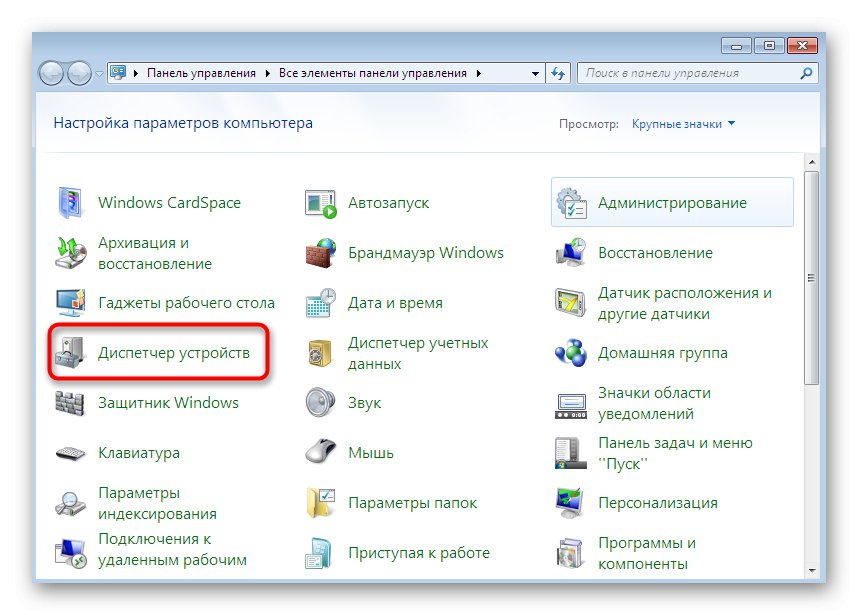Click the Диспетчер устройств icon
This screenshot has width=858, height=615.
click(x=70, y=352)
